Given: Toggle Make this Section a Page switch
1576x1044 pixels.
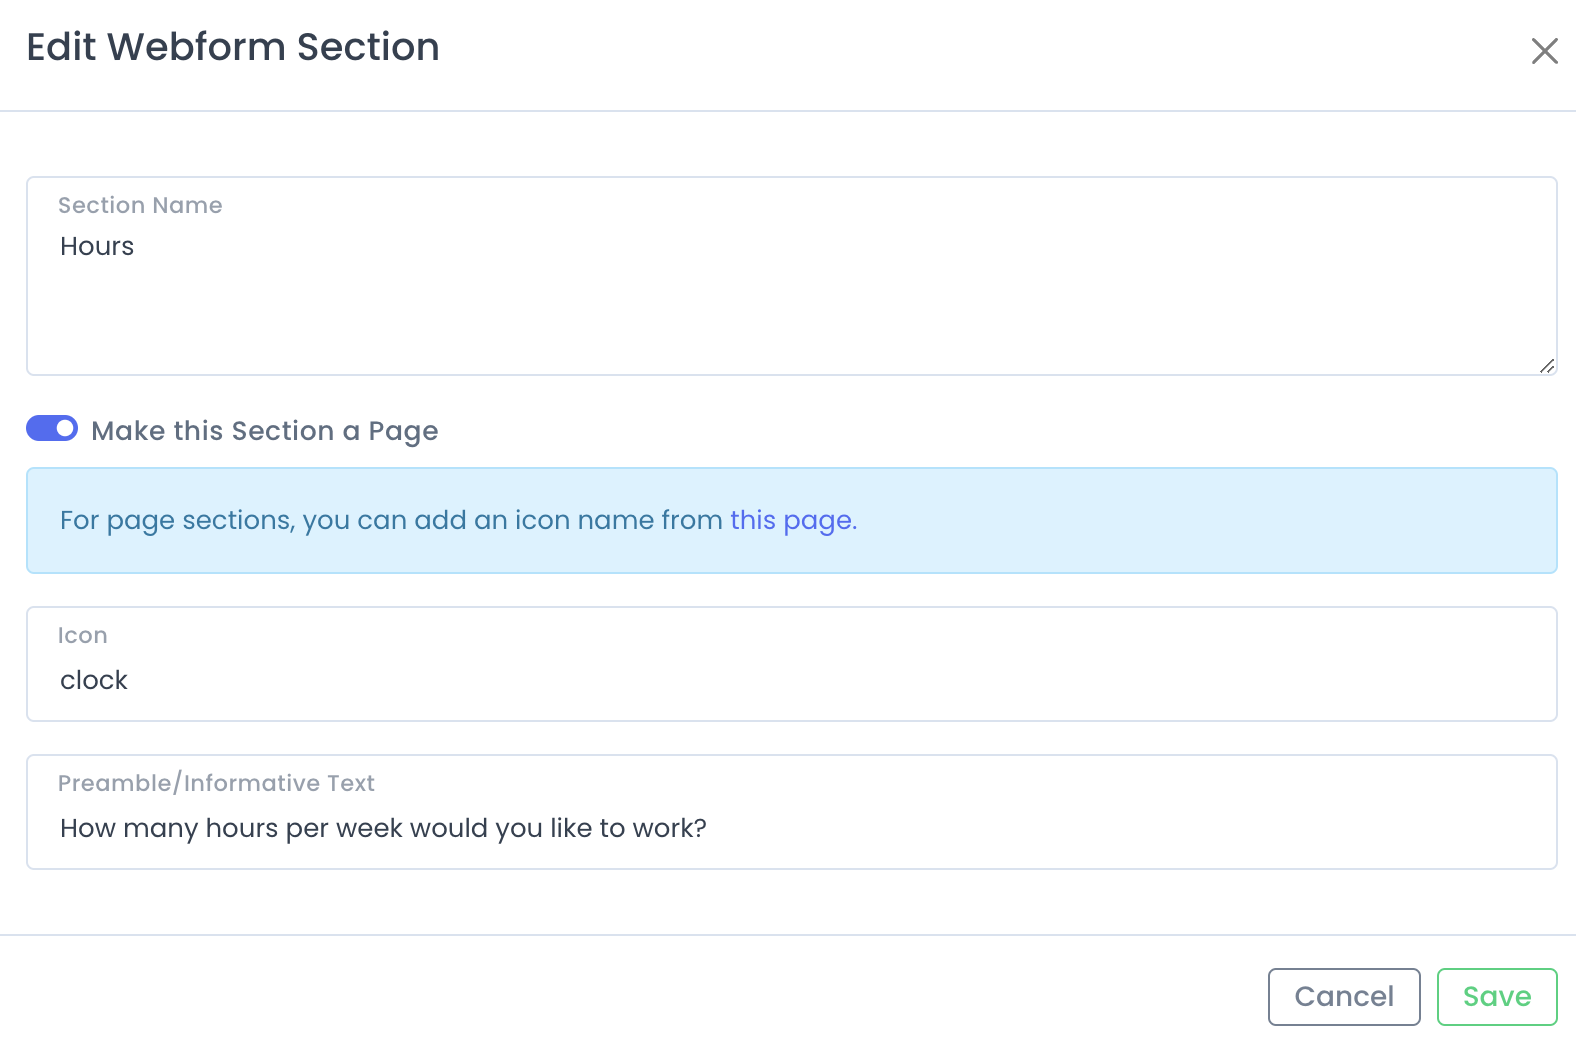Looking at the screenshot, I should [52, 429].
